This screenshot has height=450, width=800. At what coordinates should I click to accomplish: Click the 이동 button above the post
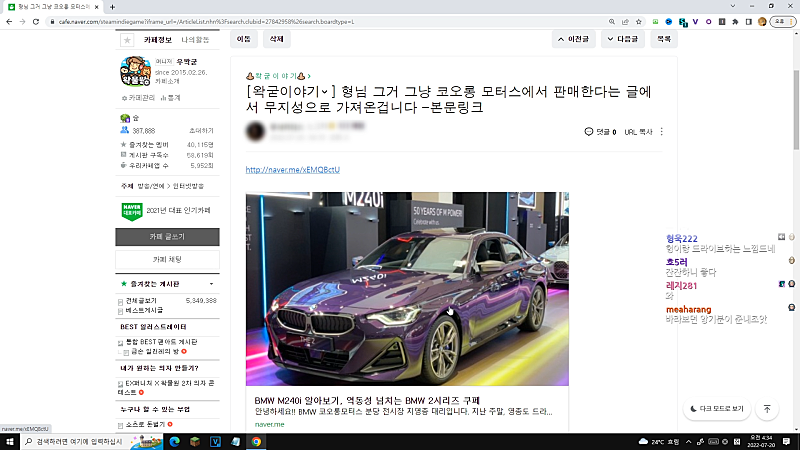click(244, 39)
